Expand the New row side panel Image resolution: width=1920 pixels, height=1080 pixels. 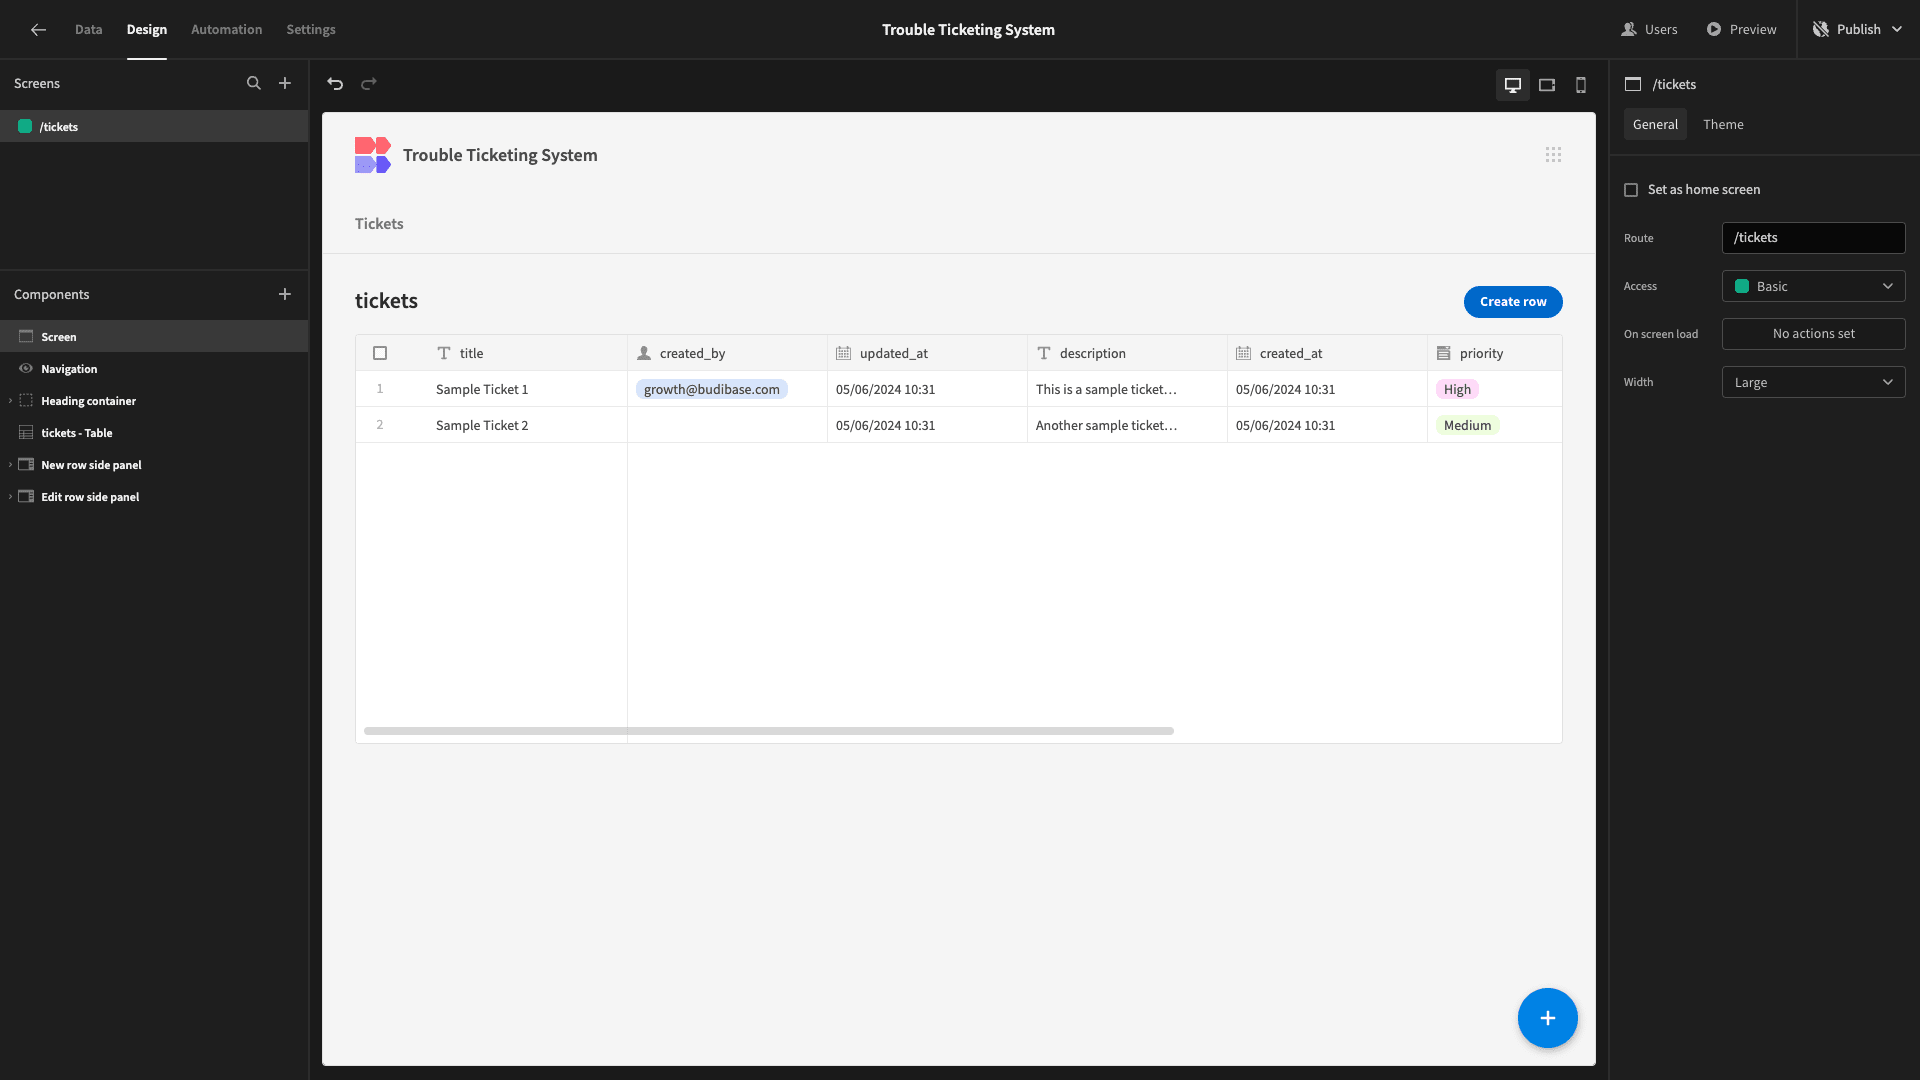coord(10,465)
